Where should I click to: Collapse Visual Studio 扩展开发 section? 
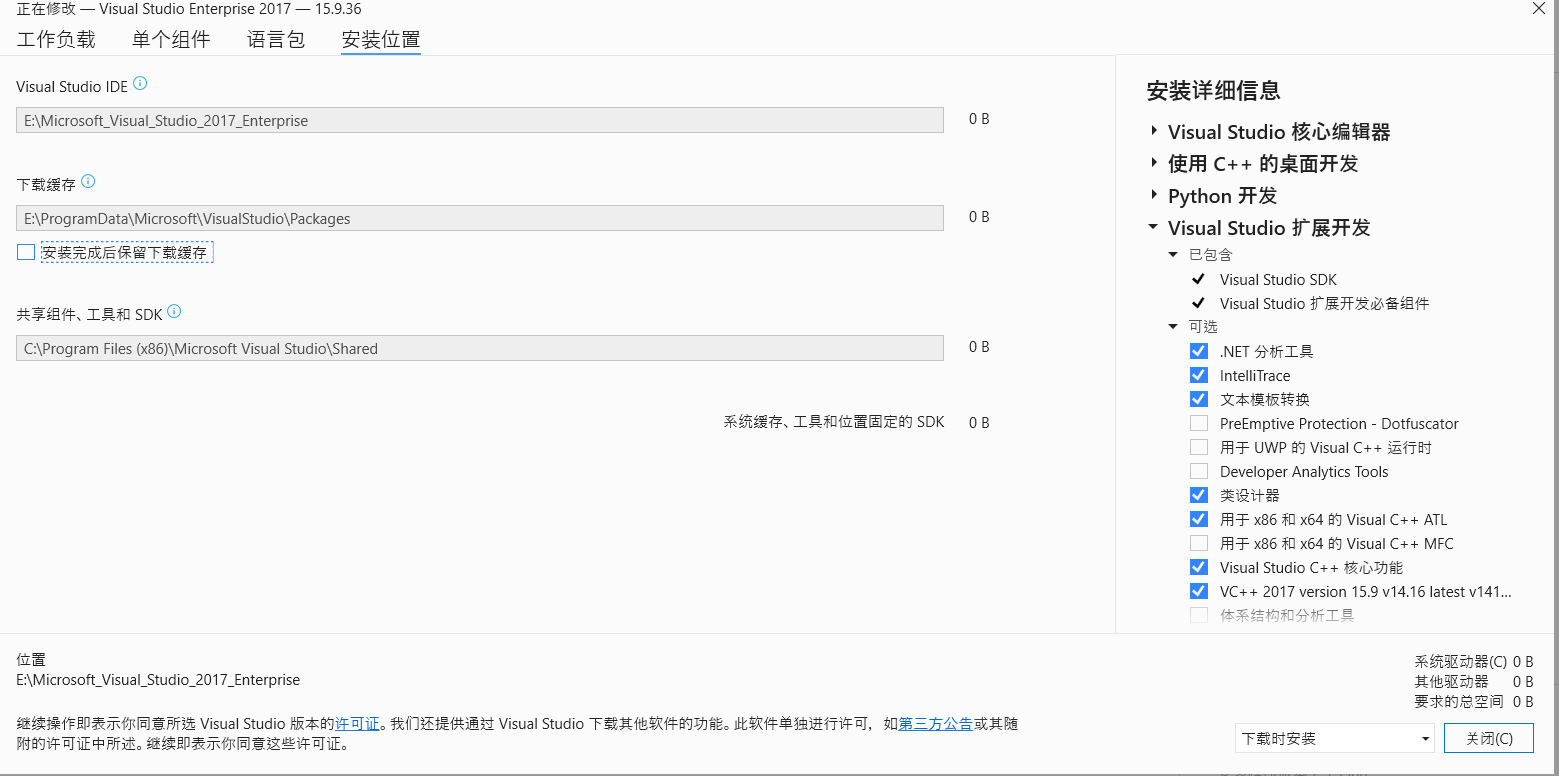pyautogui.click(x=1154, y=227)
